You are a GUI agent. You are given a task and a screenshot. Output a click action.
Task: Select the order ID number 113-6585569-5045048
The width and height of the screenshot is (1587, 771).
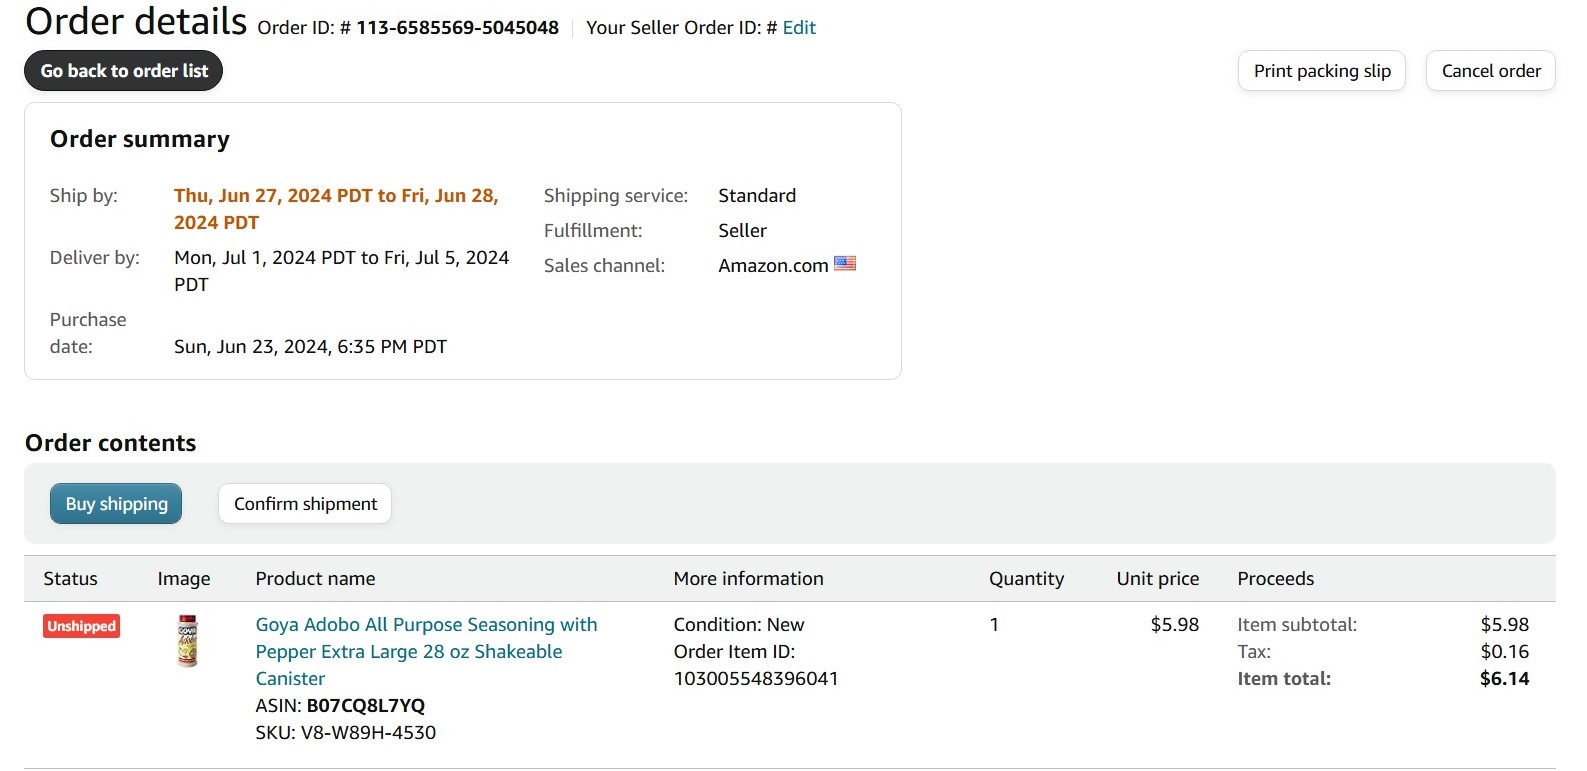(x=457, y=28)
